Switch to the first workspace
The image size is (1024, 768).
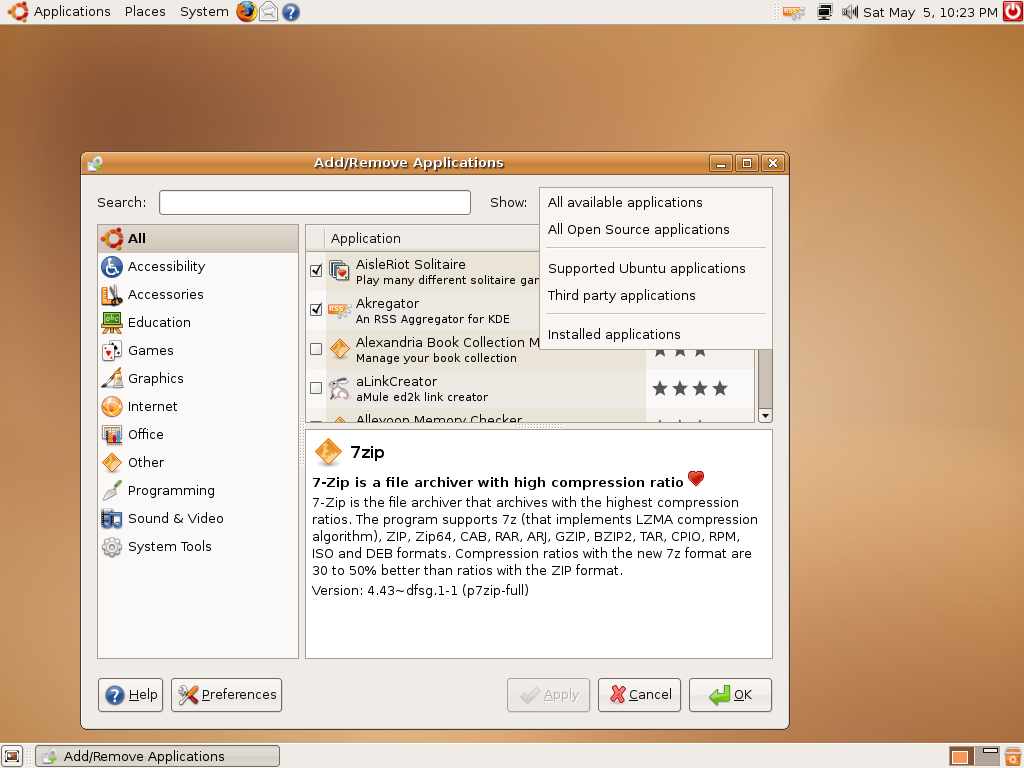961,756
